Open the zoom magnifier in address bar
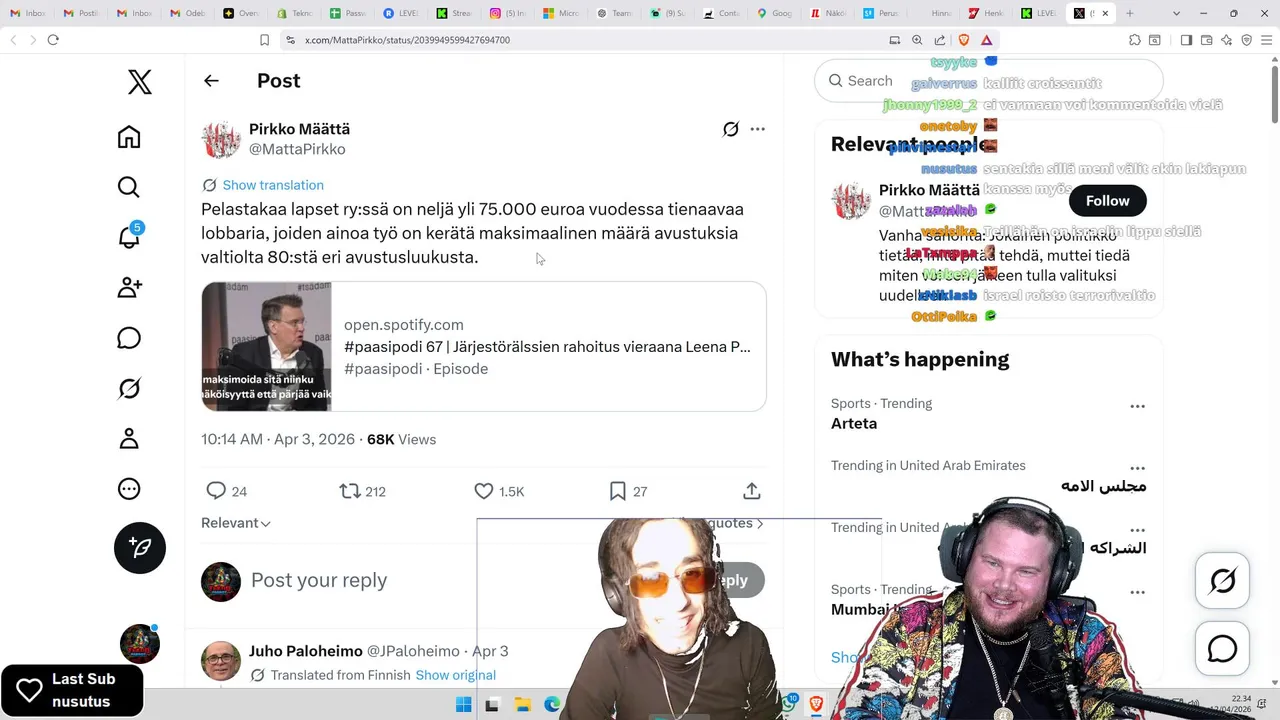 (917, 40)
